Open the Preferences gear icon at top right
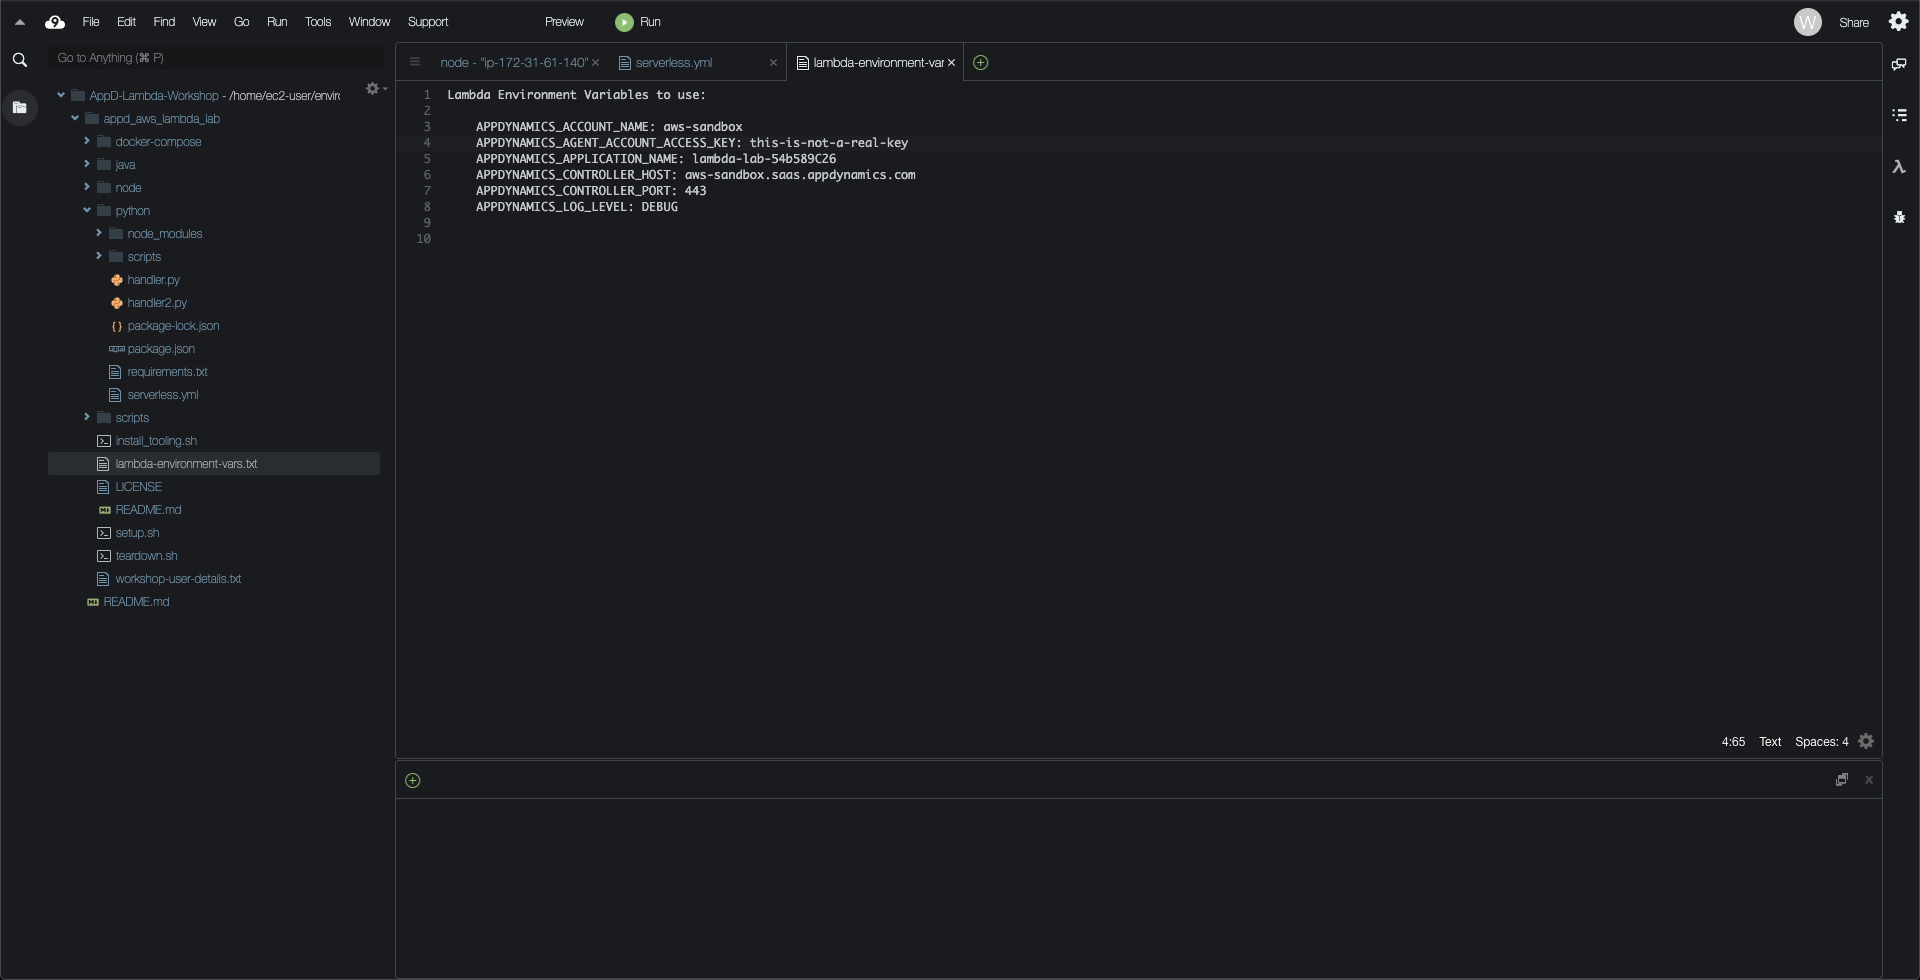The image size is (1920, 980). tap(1898, 22)
